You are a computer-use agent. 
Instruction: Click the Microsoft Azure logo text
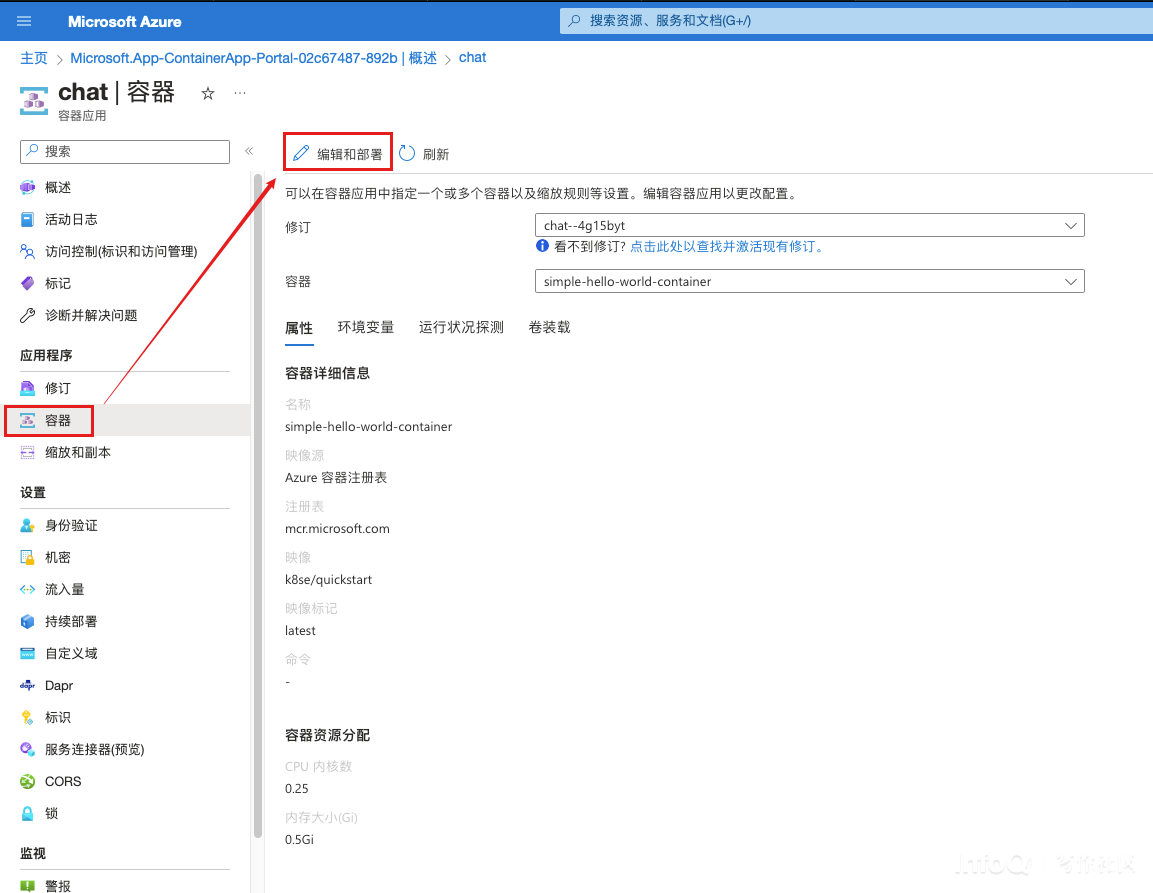(x=124, y=22)
